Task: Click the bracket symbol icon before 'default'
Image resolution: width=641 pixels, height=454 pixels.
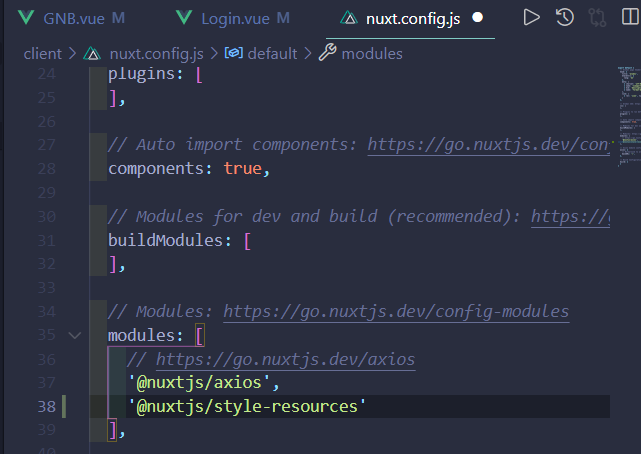Action: click(x=234, y=53)
